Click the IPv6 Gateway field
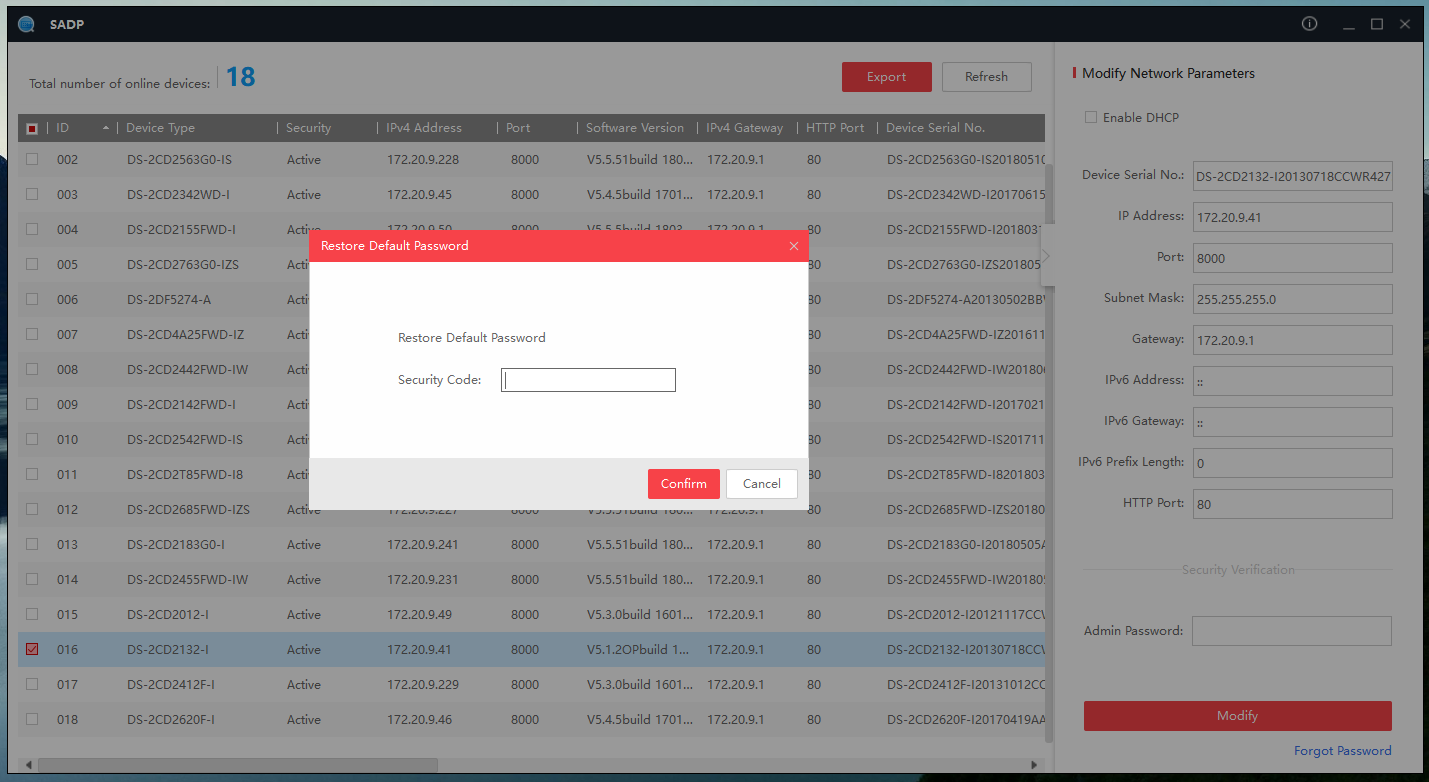The width and height of the screenshot is (1429, 782). pos(1292,421)
